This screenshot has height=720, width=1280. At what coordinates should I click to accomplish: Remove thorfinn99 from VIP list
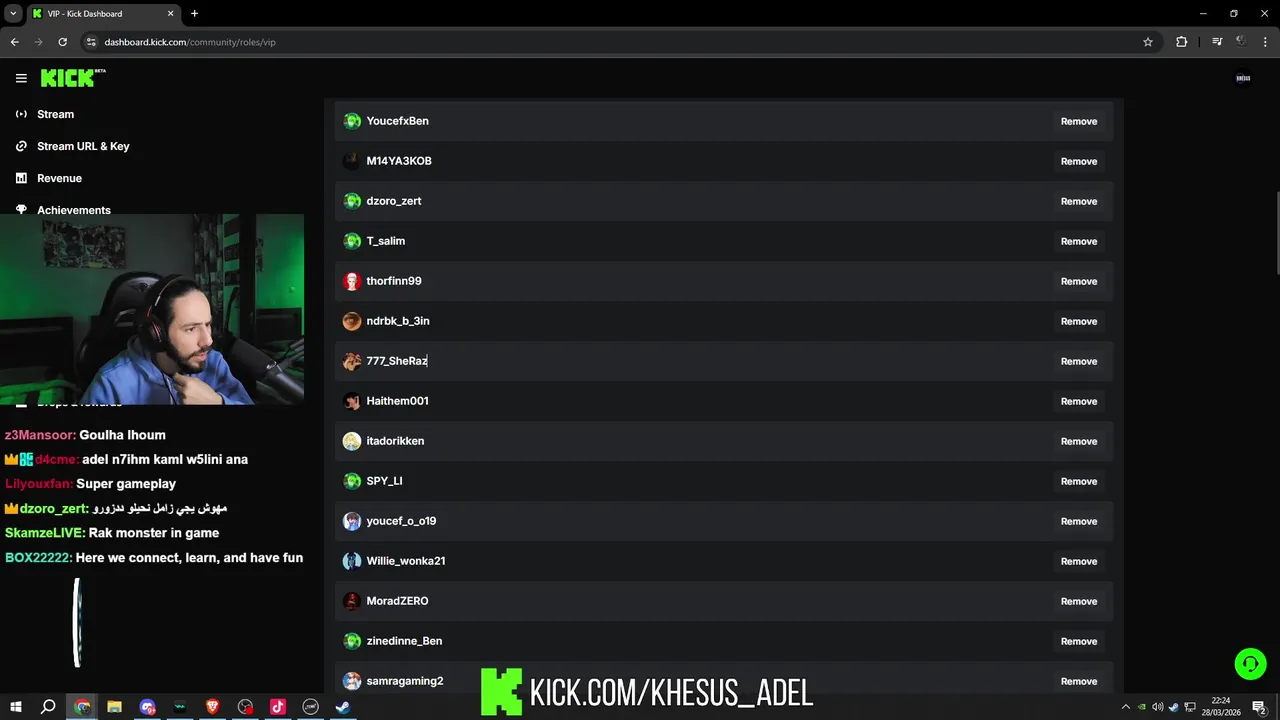pos(1079,281)
